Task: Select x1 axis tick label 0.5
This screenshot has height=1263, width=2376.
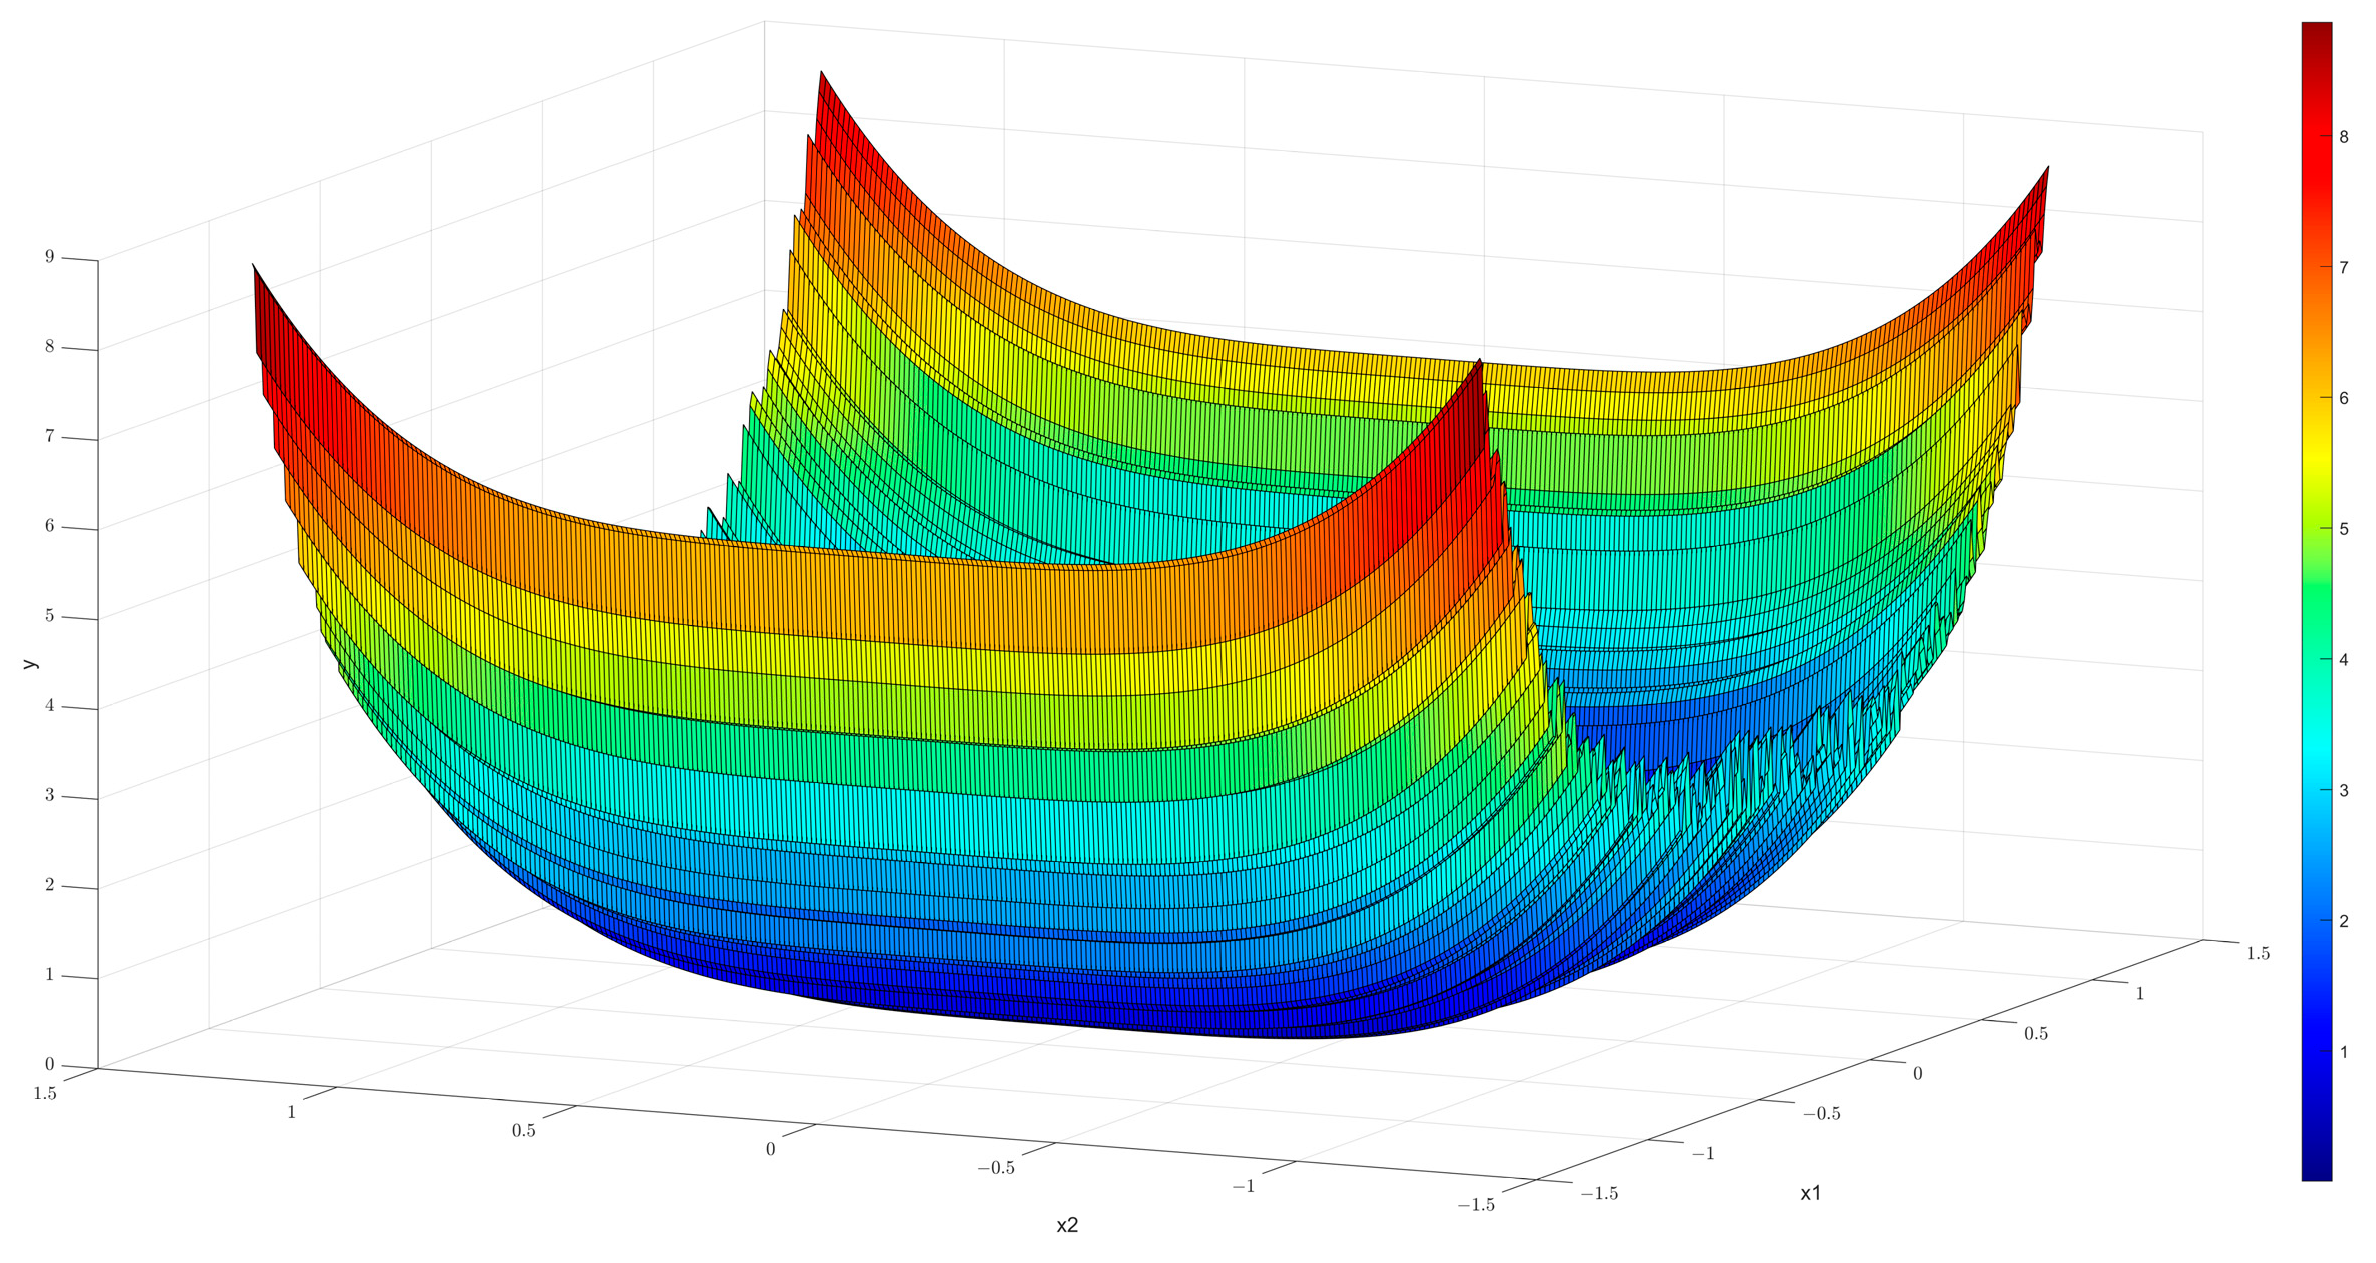Action: coord(2037,1034)
